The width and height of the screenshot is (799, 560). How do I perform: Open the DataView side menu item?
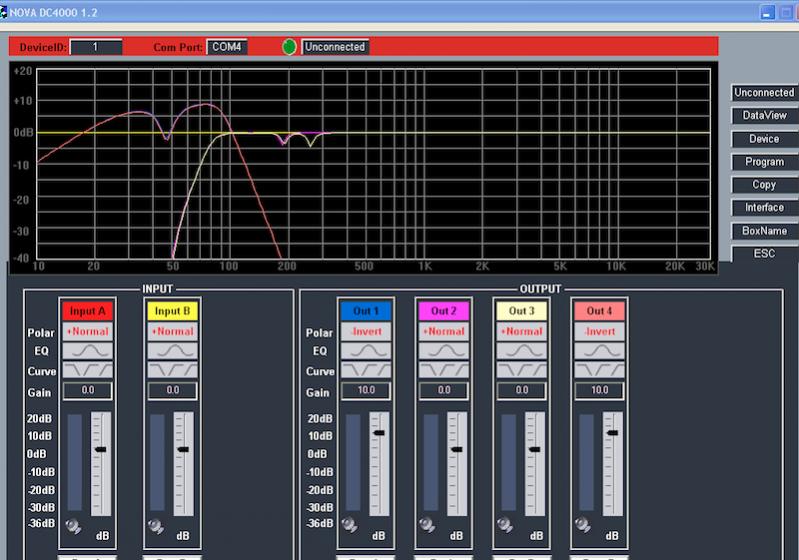coord(764,116)
